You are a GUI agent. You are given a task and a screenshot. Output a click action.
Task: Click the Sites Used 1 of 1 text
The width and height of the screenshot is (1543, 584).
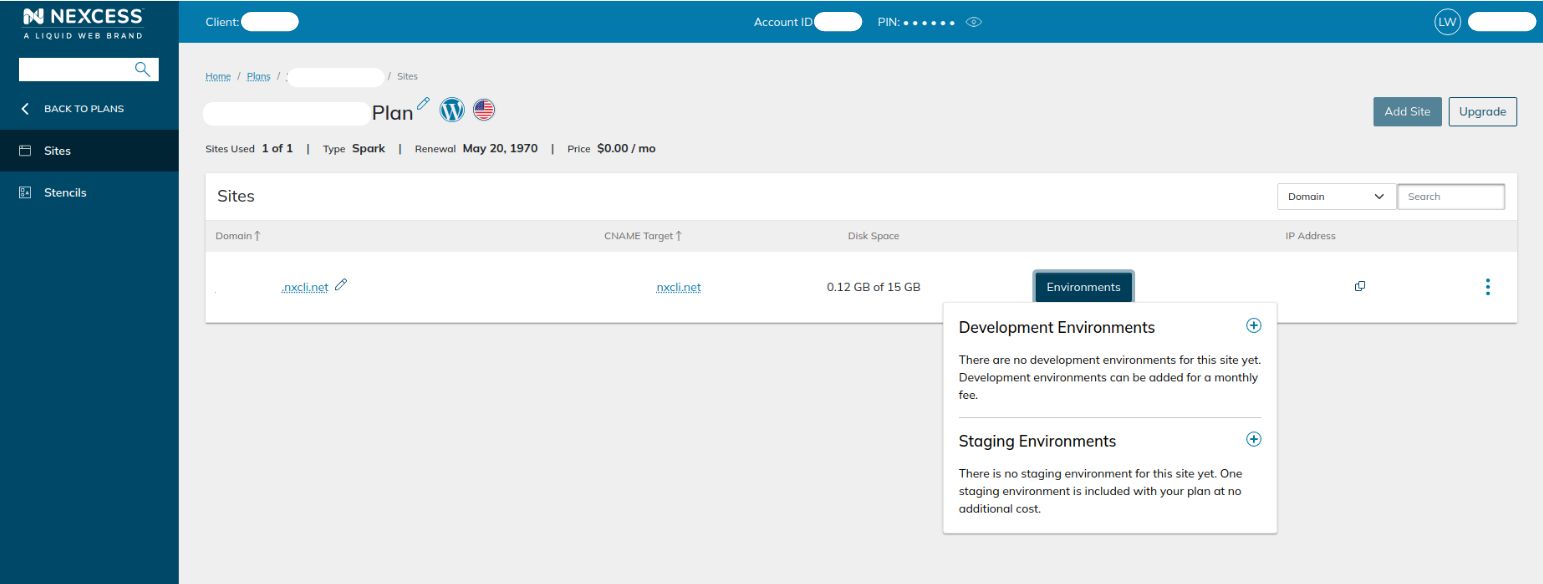[249, 149]
